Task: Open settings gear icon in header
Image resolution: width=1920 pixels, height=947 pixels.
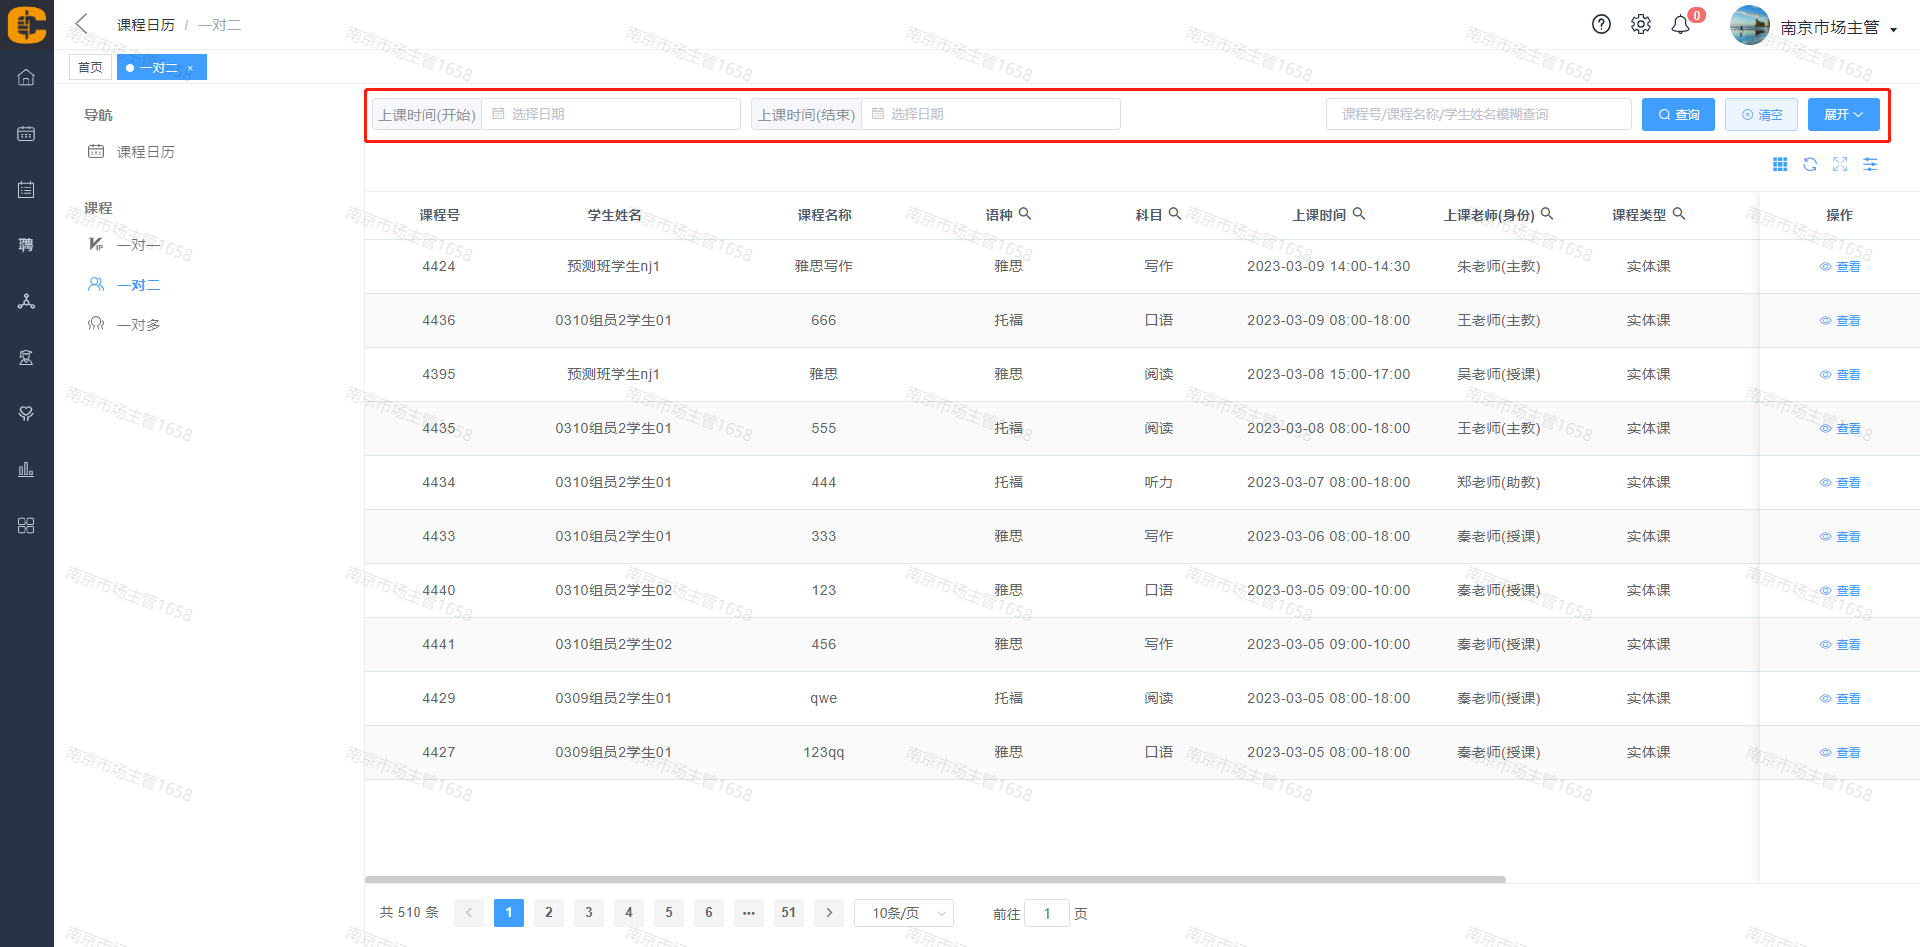Action: pyautogui.click(x=1641, y=25)
